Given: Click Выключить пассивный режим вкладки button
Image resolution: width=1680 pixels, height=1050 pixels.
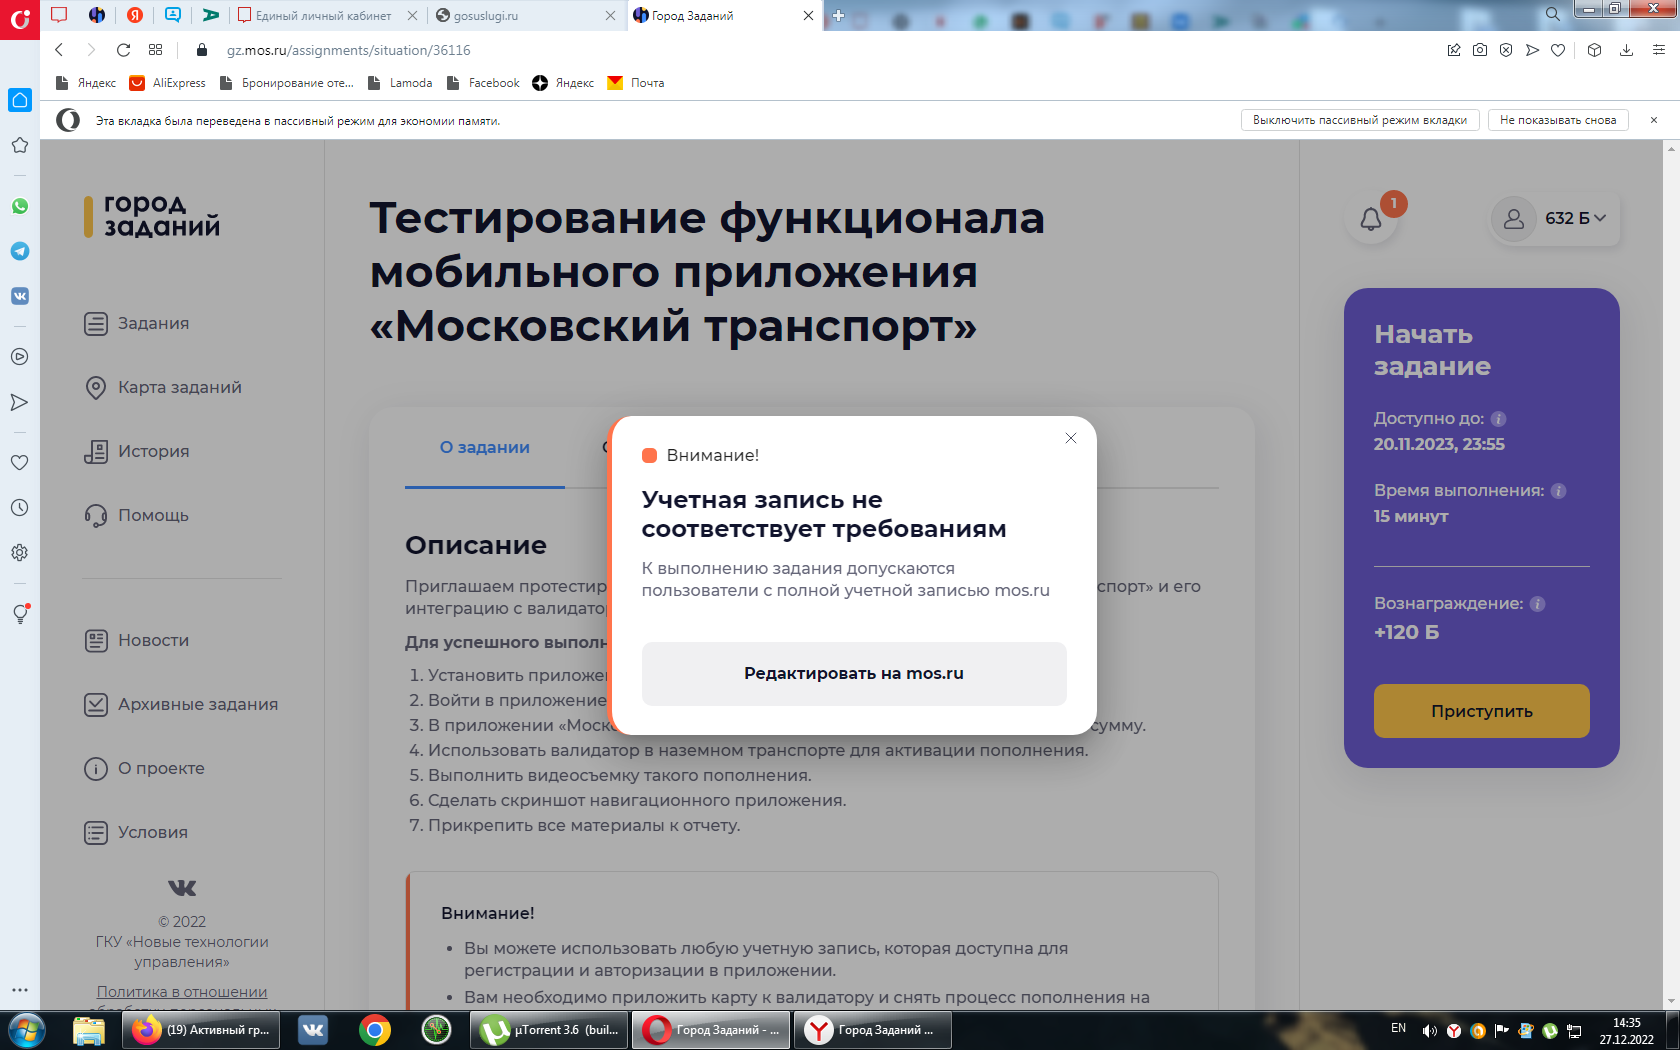Looking at the screenshot, I should coord(1360,120).
